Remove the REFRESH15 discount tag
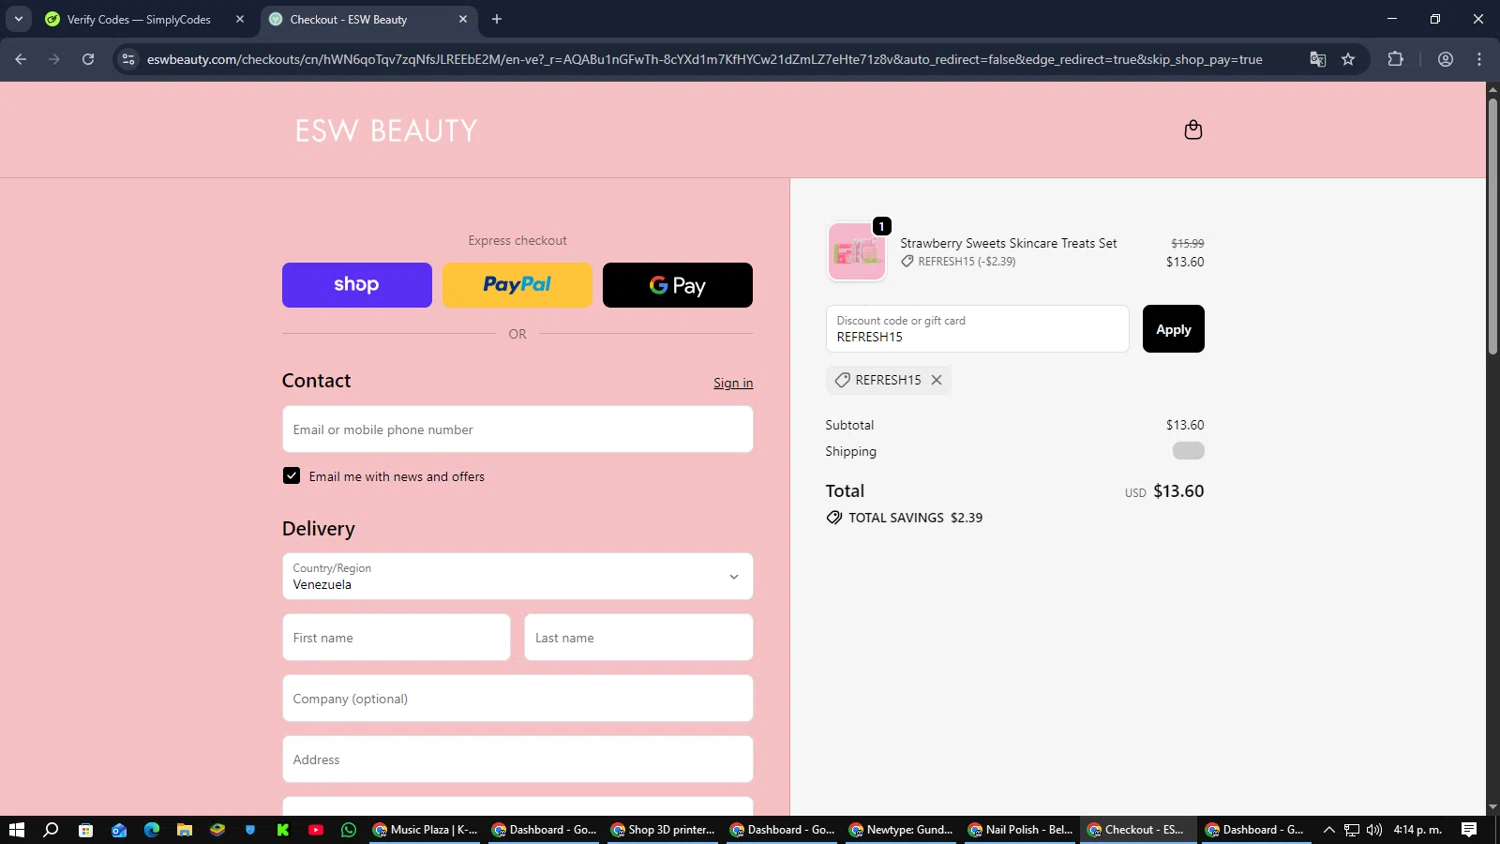Viewport: 1500px width, 844px height. tap(936, 380)
